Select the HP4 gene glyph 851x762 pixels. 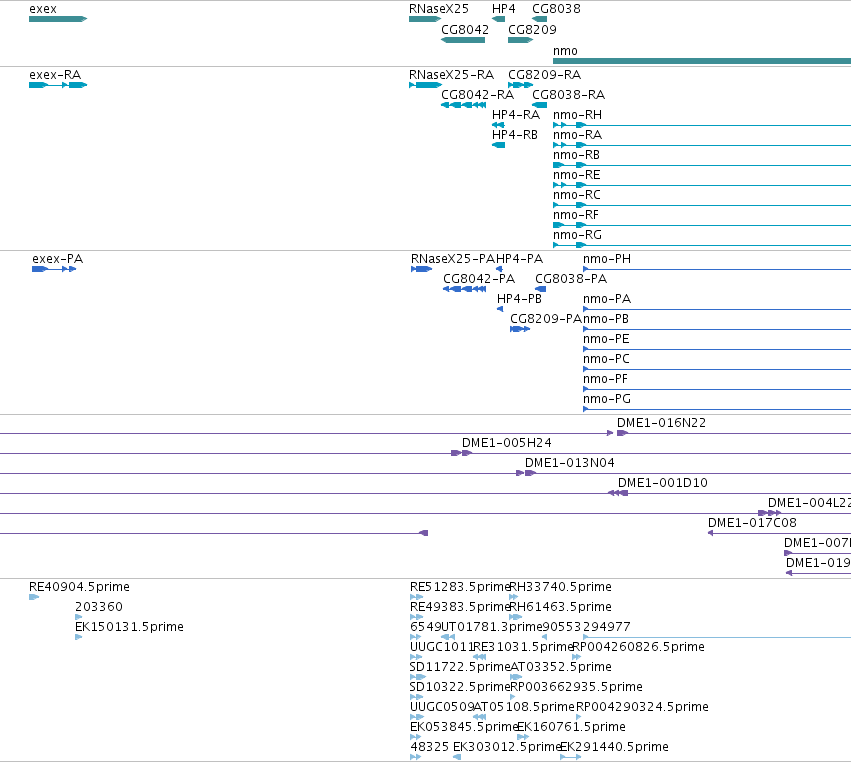coord(498,19)
